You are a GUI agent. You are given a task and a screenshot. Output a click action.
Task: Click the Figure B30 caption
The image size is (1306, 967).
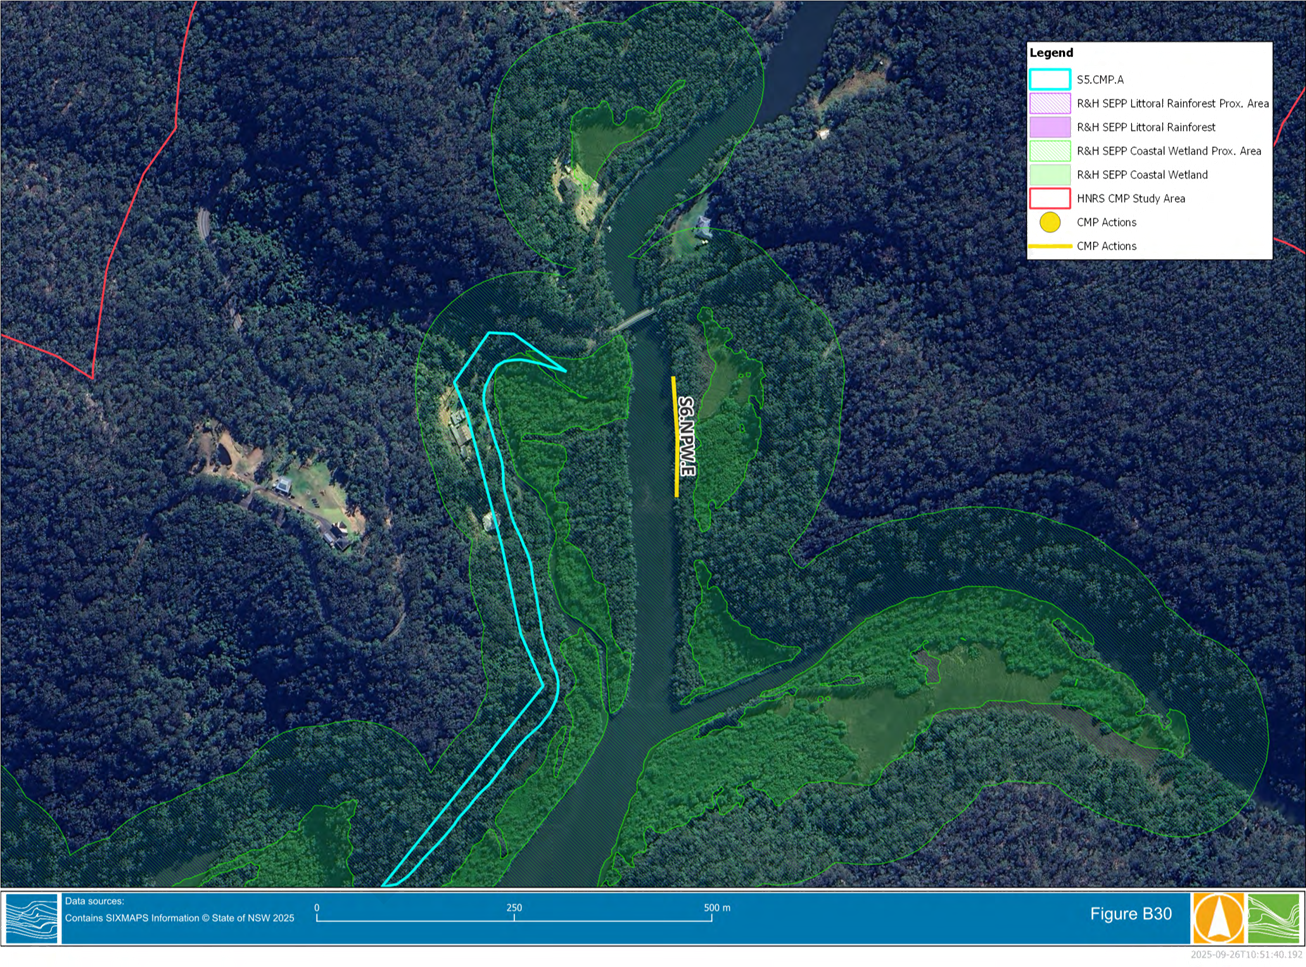[1130, 914]
